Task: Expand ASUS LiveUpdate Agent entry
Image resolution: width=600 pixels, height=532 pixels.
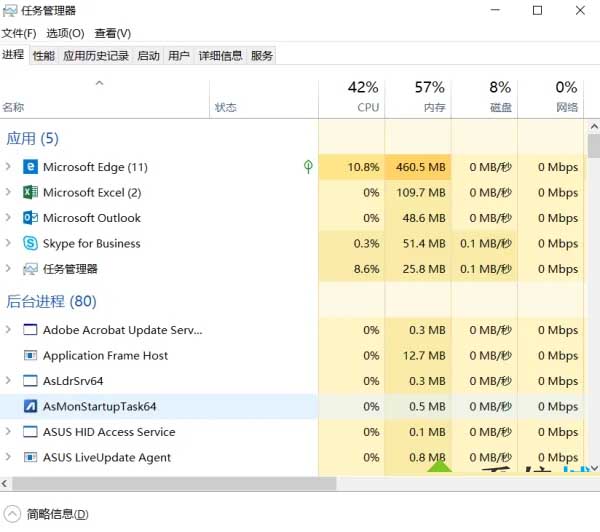Action: pos(8,457)
